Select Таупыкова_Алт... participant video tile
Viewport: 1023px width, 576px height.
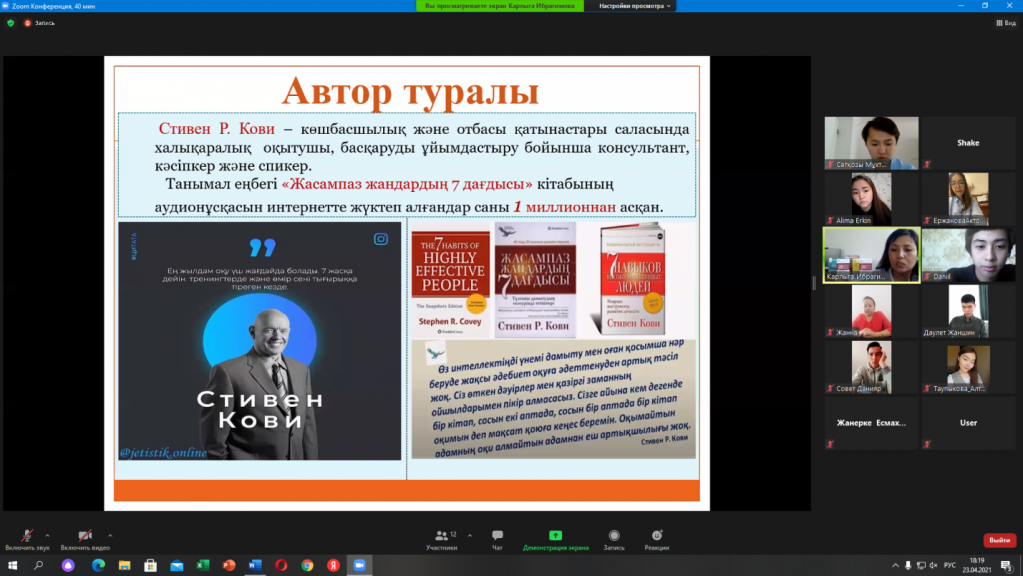click(968, 367)
